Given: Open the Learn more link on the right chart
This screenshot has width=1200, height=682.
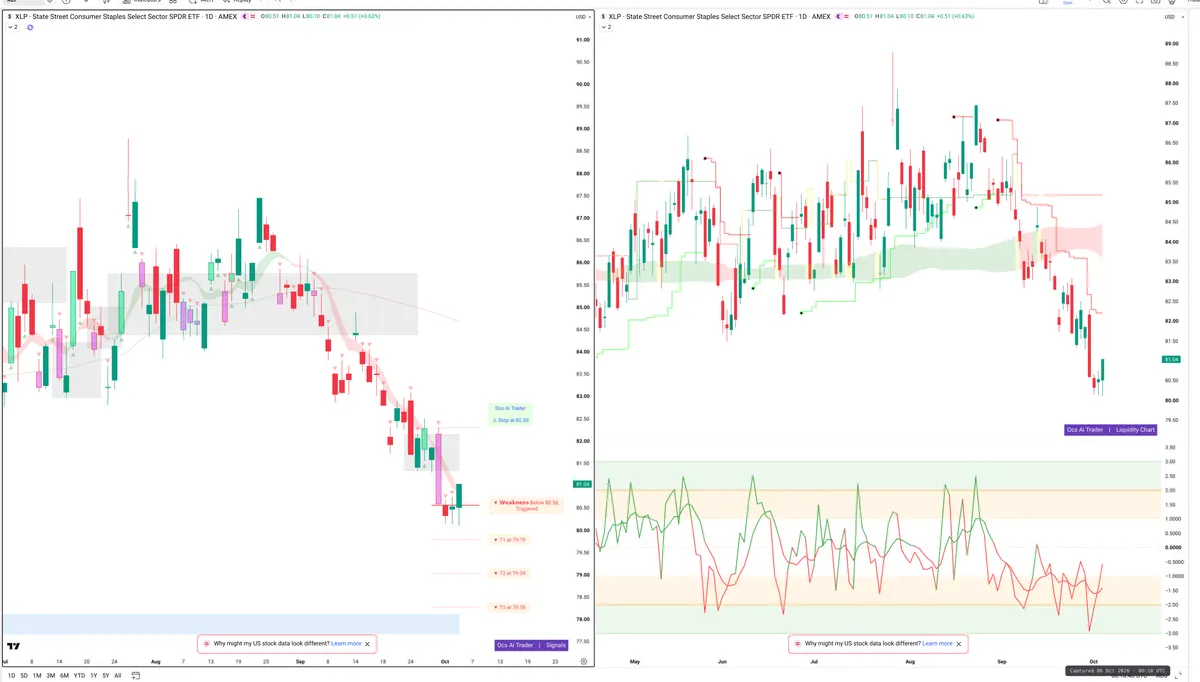Looking at the screenshot, I should tap(938, 644).
